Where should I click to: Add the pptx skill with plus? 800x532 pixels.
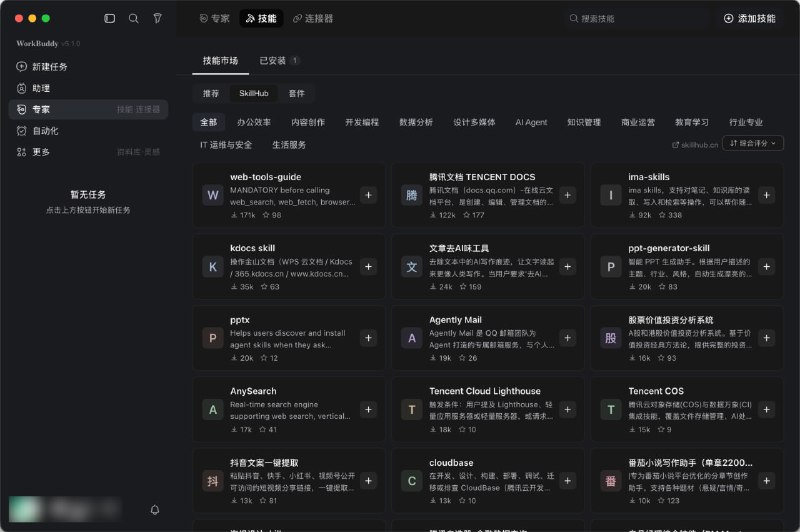[368, 338]
